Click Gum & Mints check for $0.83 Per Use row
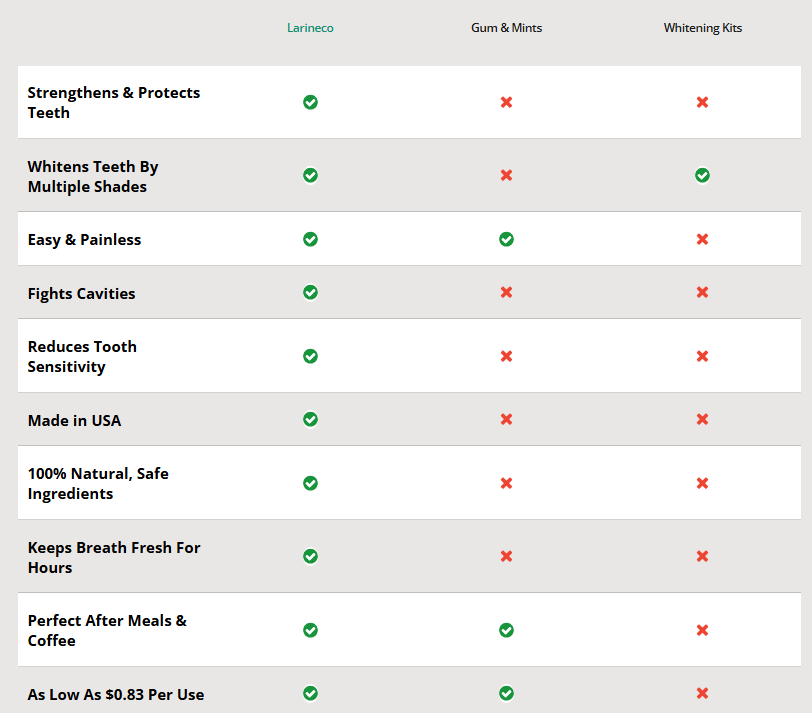Screen dimensions: 812x713 506,693
